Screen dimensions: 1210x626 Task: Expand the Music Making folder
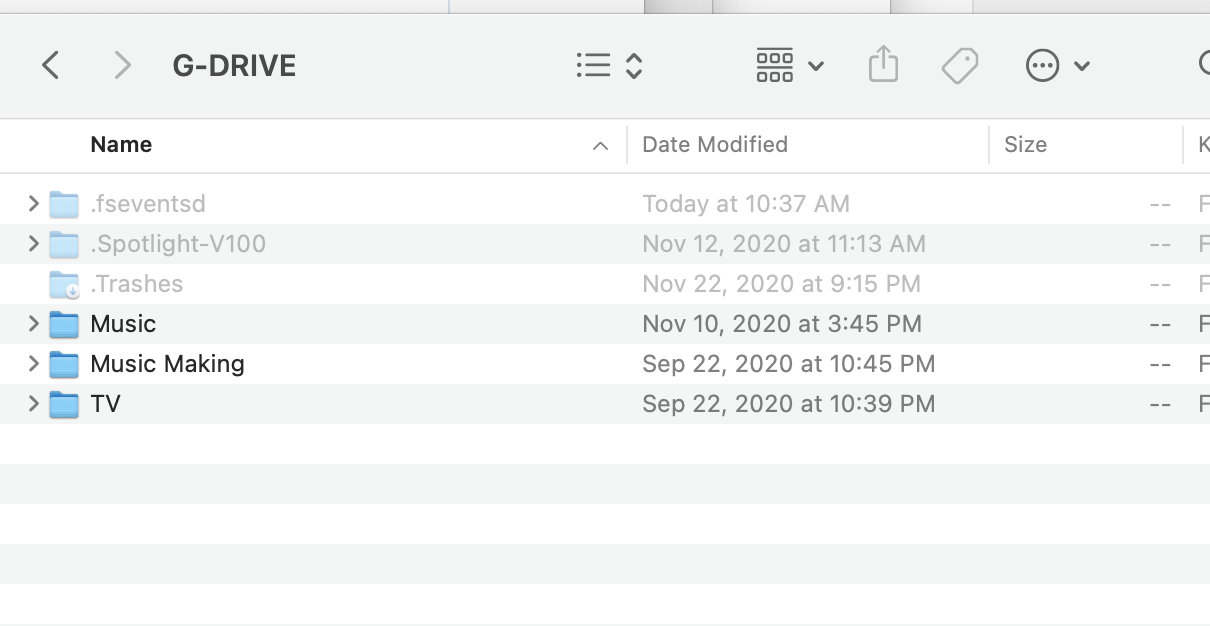pyautogui.click(x=33, y=363)
